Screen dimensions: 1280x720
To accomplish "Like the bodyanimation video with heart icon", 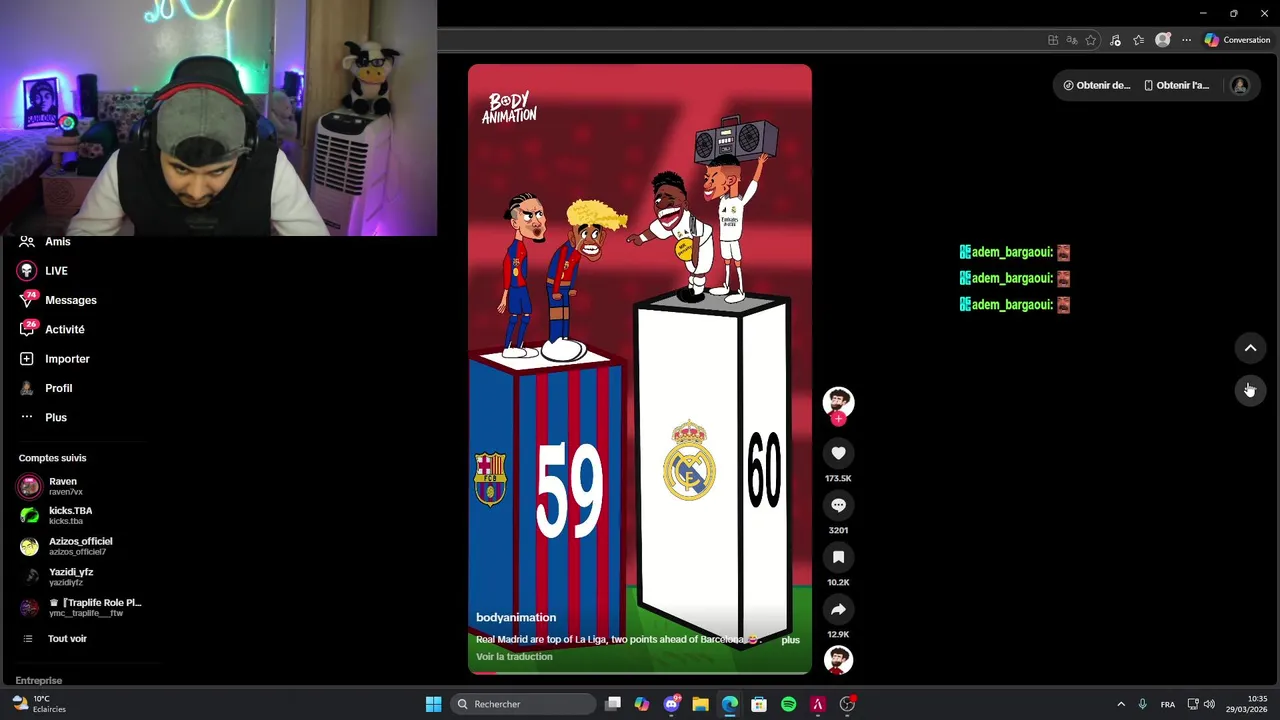I will tap(838, 453).
